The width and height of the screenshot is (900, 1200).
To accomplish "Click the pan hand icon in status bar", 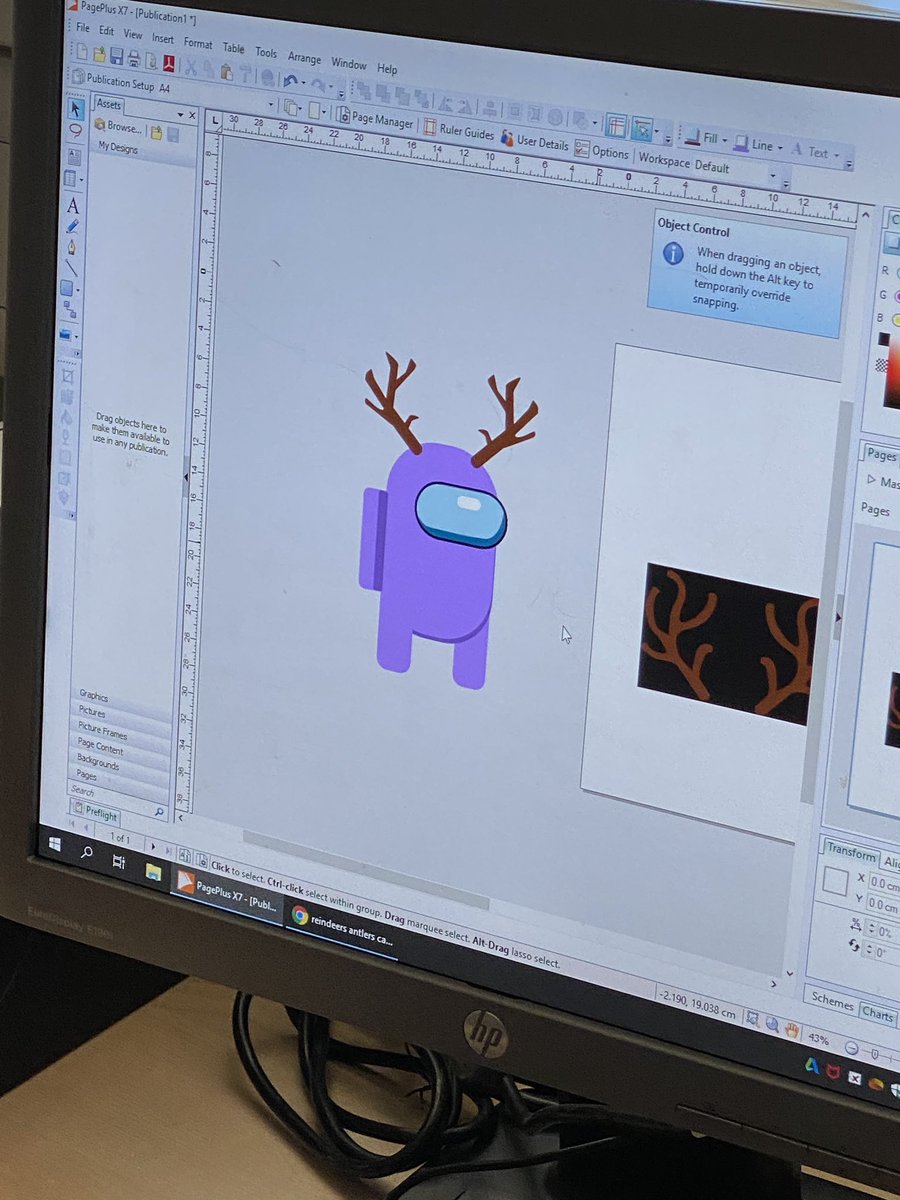I will [791, 1031].
